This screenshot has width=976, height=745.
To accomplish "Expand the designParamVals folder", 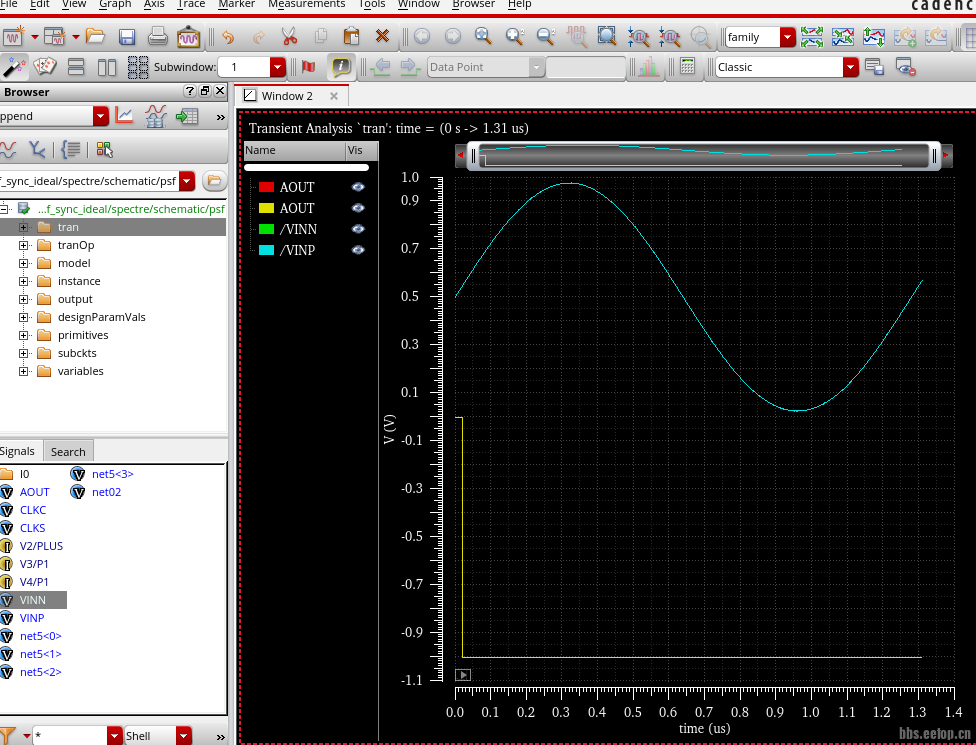I will (23, 317).
